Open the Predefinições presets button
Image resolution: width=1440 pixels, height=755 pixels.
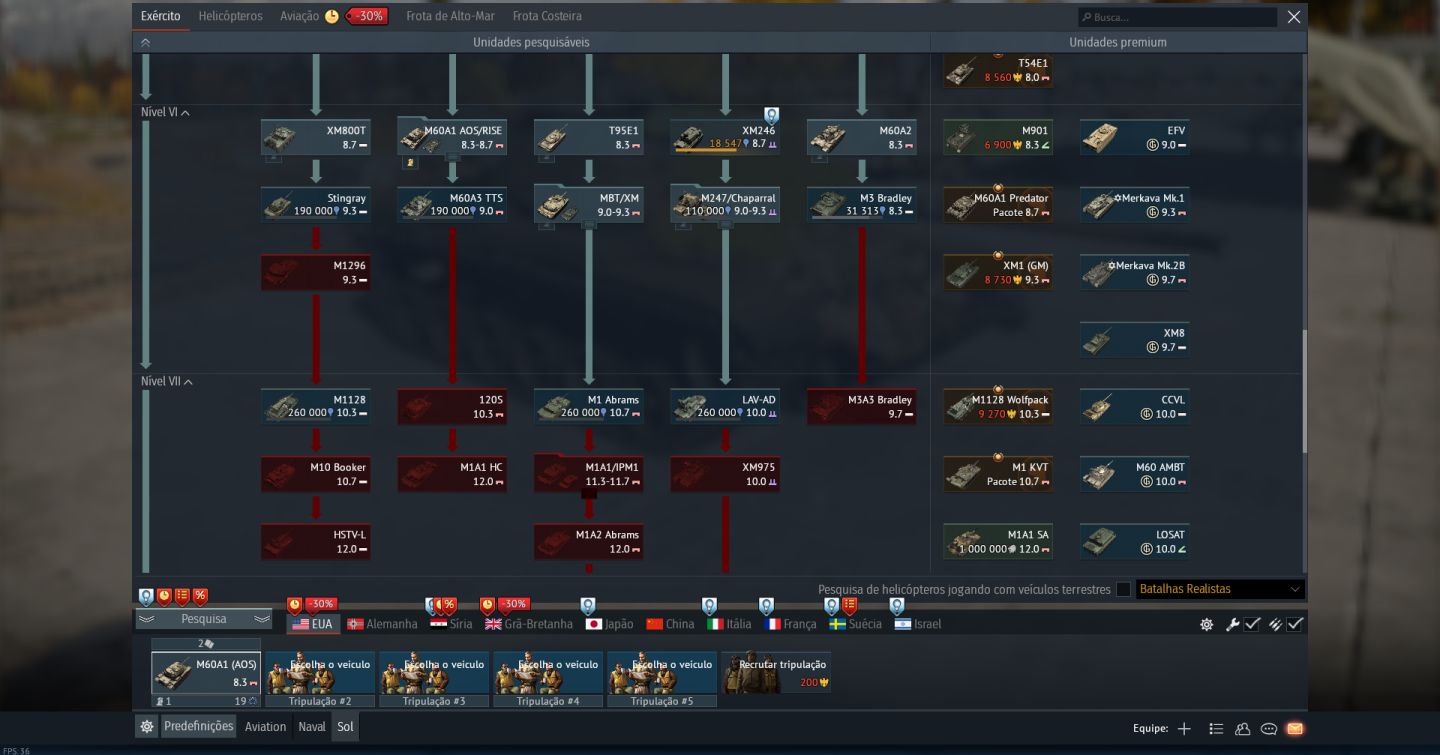click(x=198, y=727)
